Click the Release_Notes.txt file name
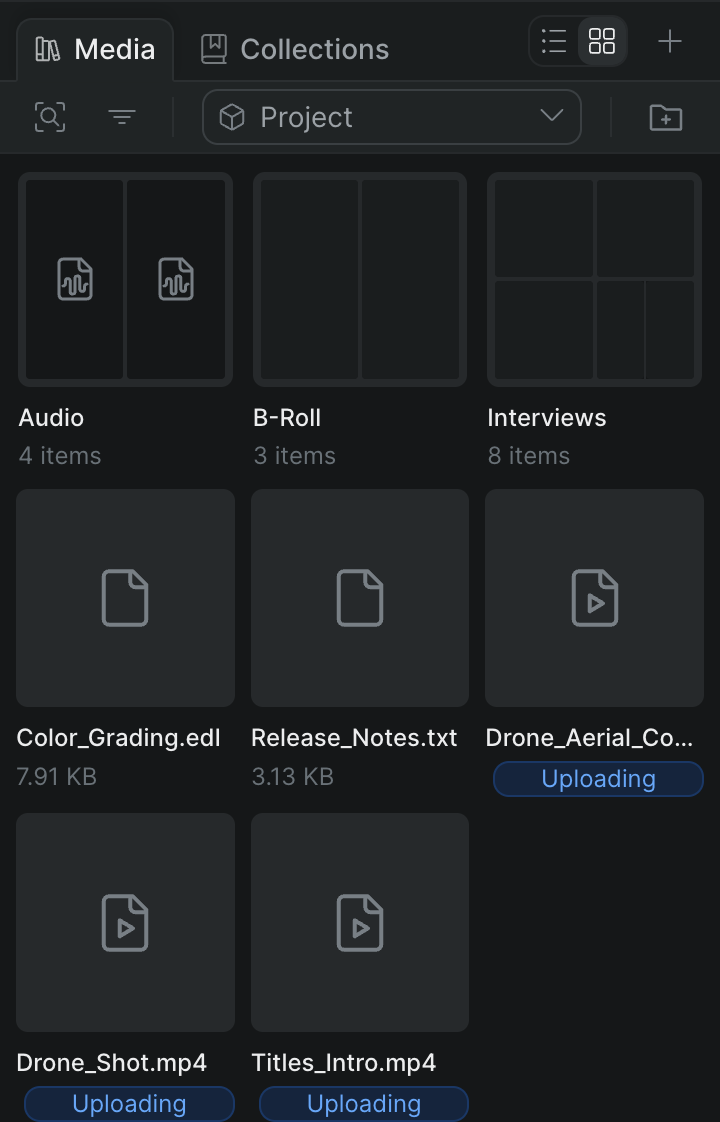This screenshot has width=720, height=1122. 354,738
